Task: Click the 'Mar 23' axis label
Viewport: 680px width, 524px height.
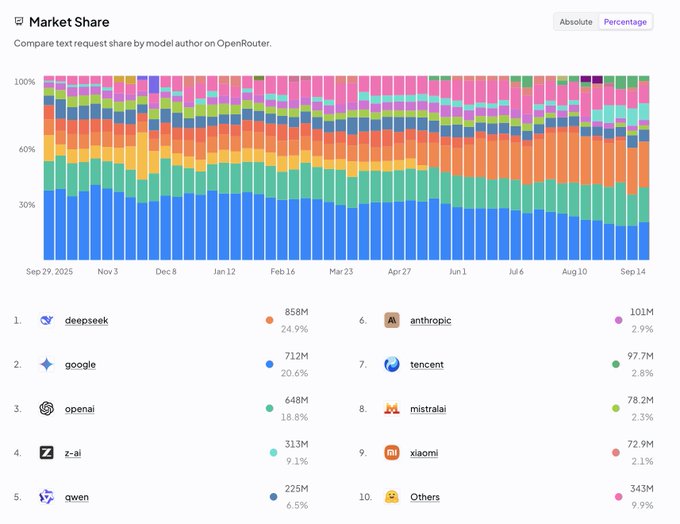Action: [x=341, y=272]
